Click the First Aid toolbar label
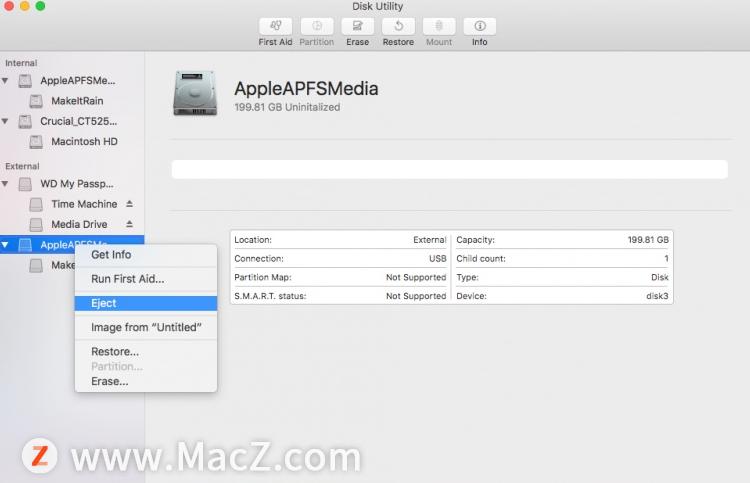 coord(275,42)
